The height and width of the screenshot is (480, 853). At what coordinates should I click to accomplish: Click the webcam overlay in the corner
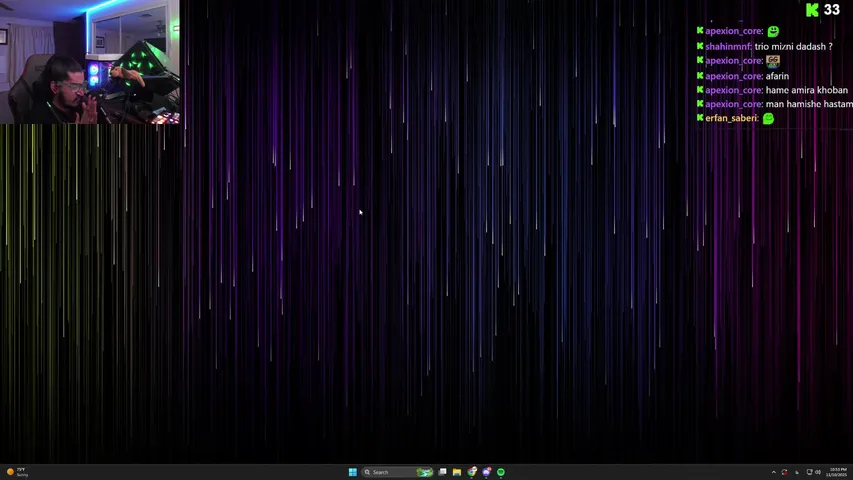pos(90,62)
